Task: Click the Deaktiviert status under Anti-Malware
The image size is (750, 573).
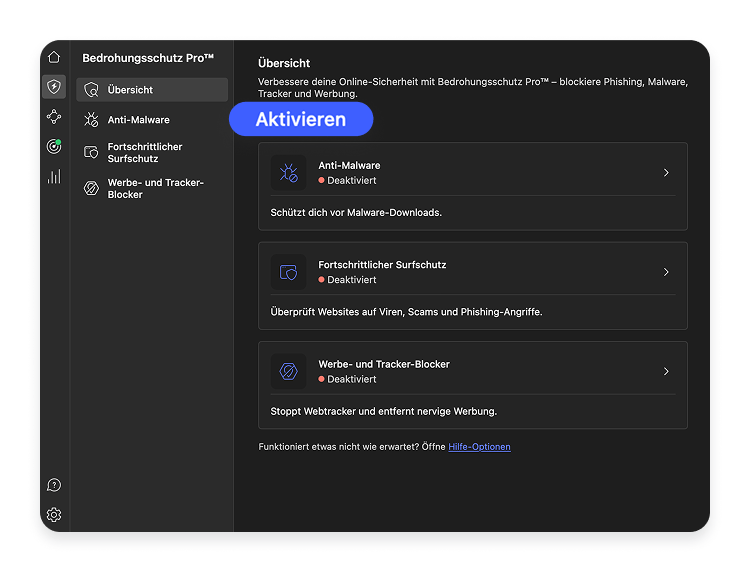Action: click(350, 181)
